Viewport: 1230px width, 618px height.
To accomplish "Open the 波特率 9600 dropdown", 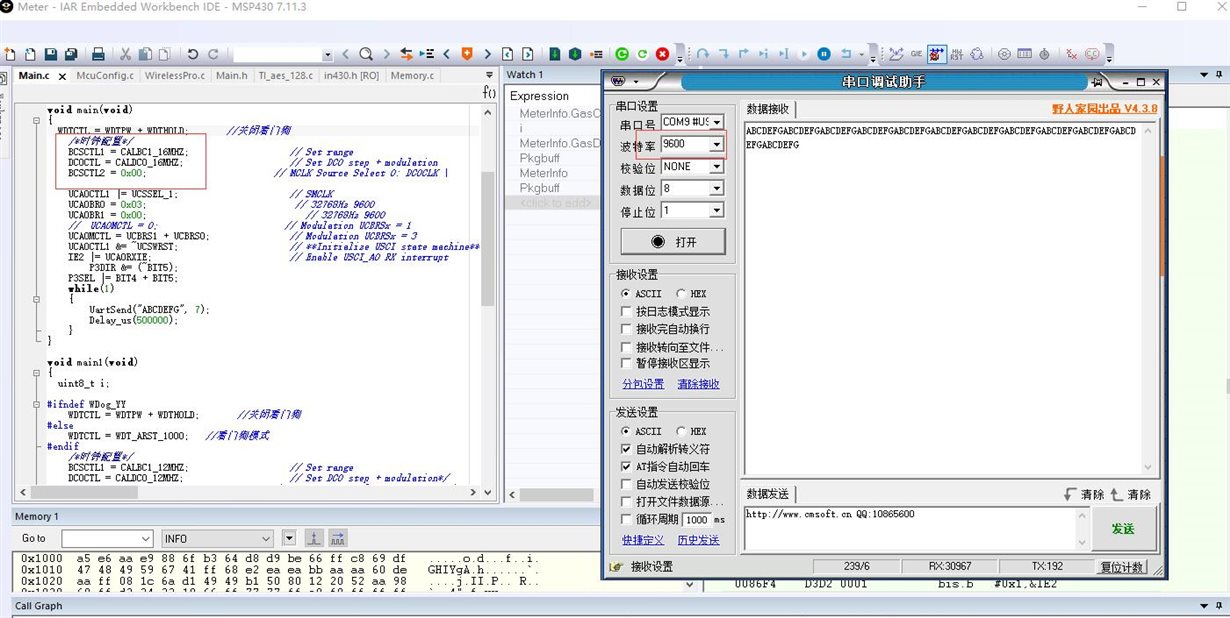I will pyautogui.click(x=717, y=145).
